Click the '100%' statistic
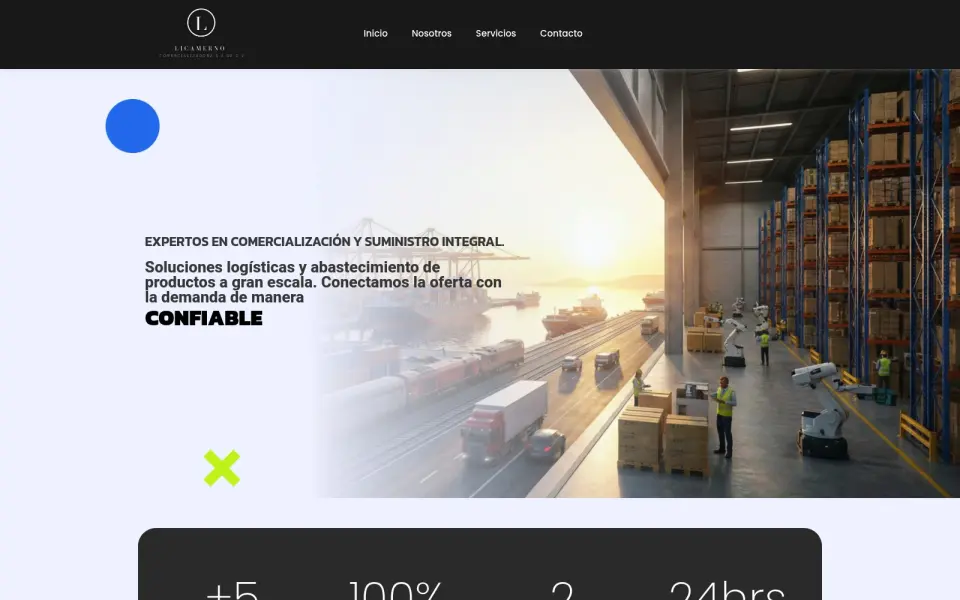 click(396, 589)
